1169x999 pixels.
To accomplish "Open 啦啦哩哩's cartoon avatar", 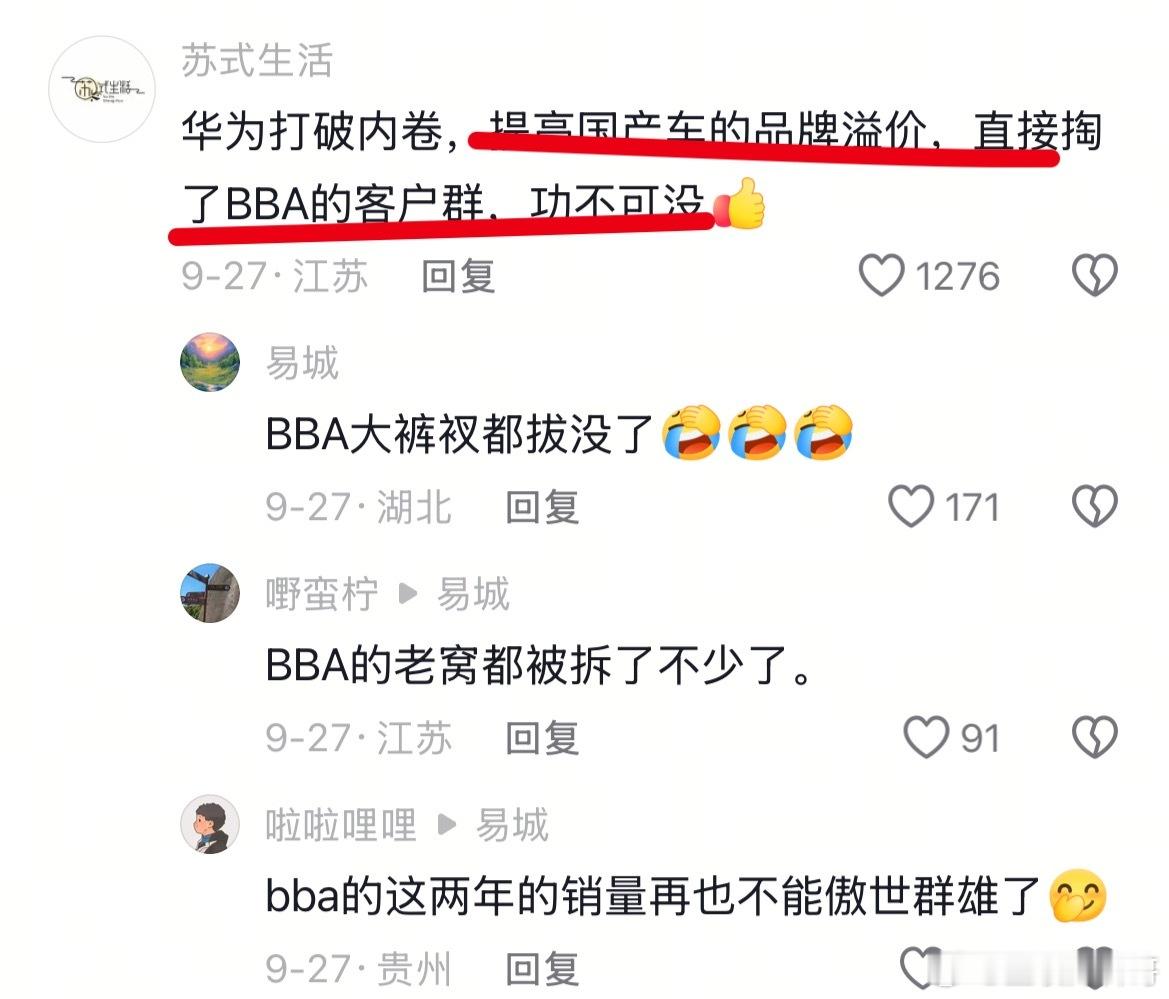I will 210,824.
